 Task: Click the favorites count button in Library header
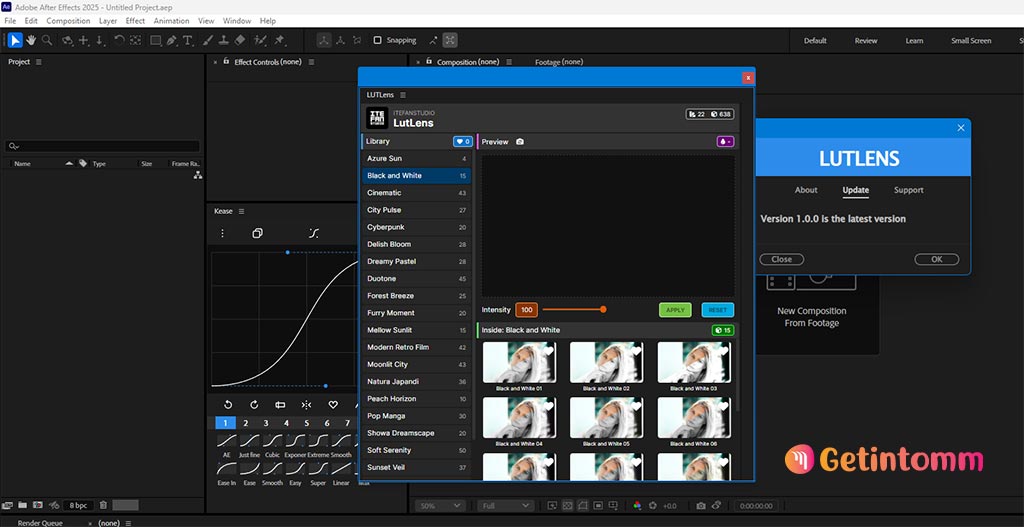point(463,142)
